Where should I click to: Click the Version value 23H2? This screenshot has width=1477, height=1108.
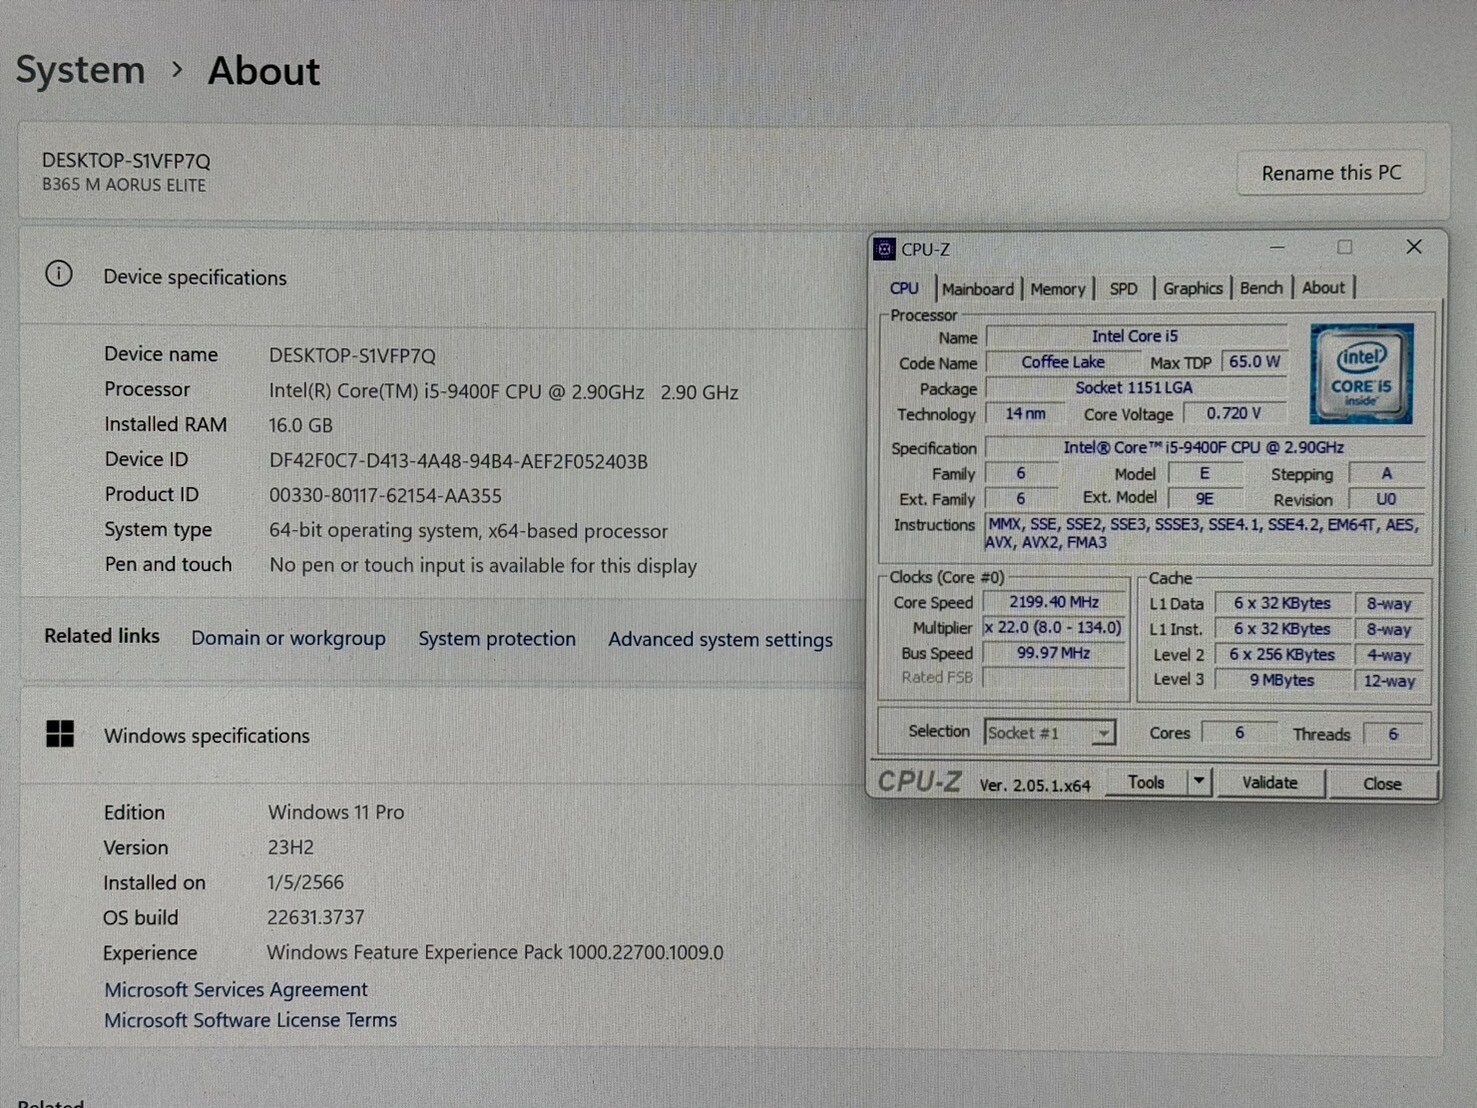tap(290, 847)
